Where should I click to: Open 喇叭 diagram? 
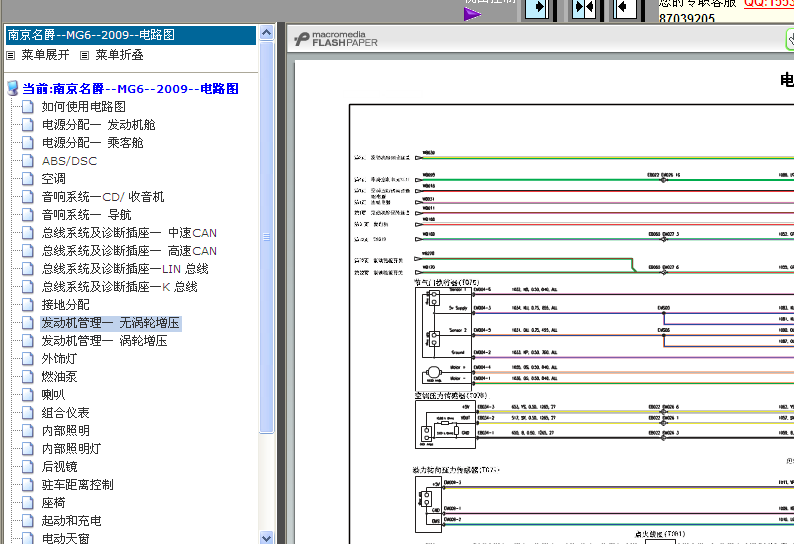(x=53, y=395)
